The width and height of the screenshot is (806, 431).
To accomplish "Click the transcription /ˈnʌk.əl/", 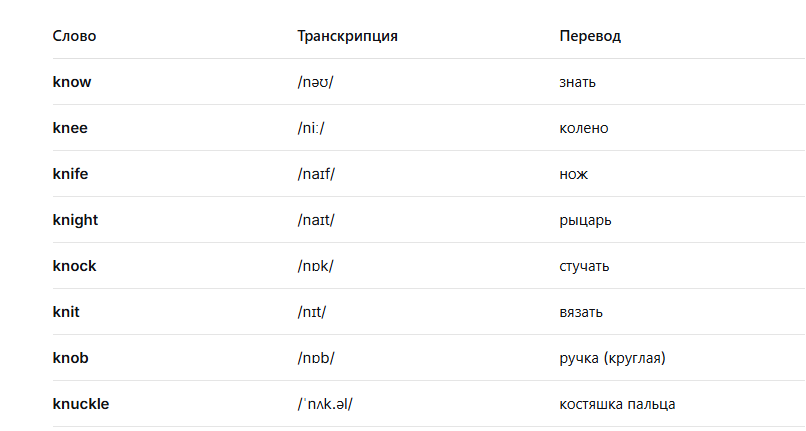I will click(x=328, y=404).
